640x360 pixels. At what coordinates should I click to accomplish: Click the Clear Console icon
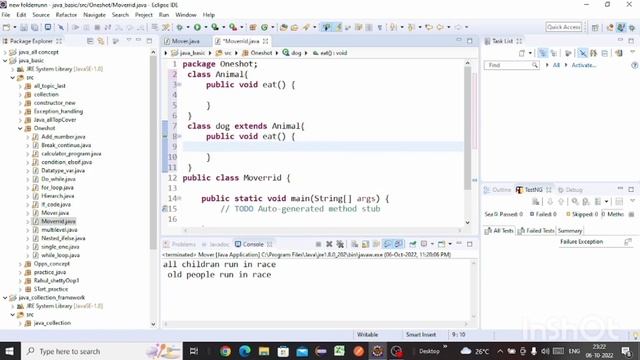pyautogui.click(x=355, y=244)
